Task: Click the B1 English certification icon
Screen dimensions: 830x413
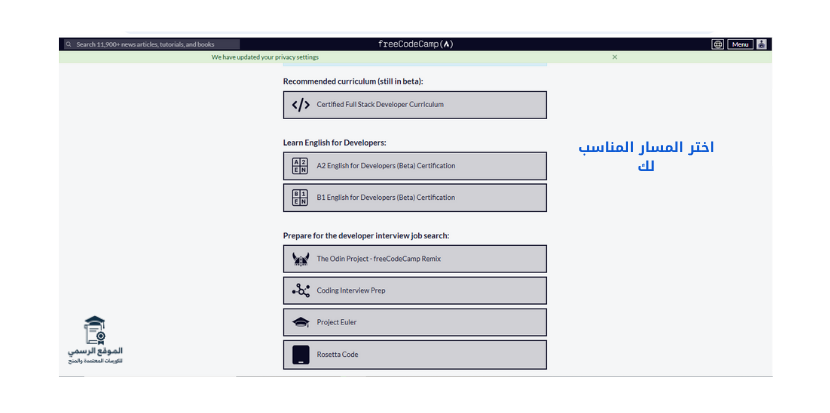Action: [x=300, y=198]
